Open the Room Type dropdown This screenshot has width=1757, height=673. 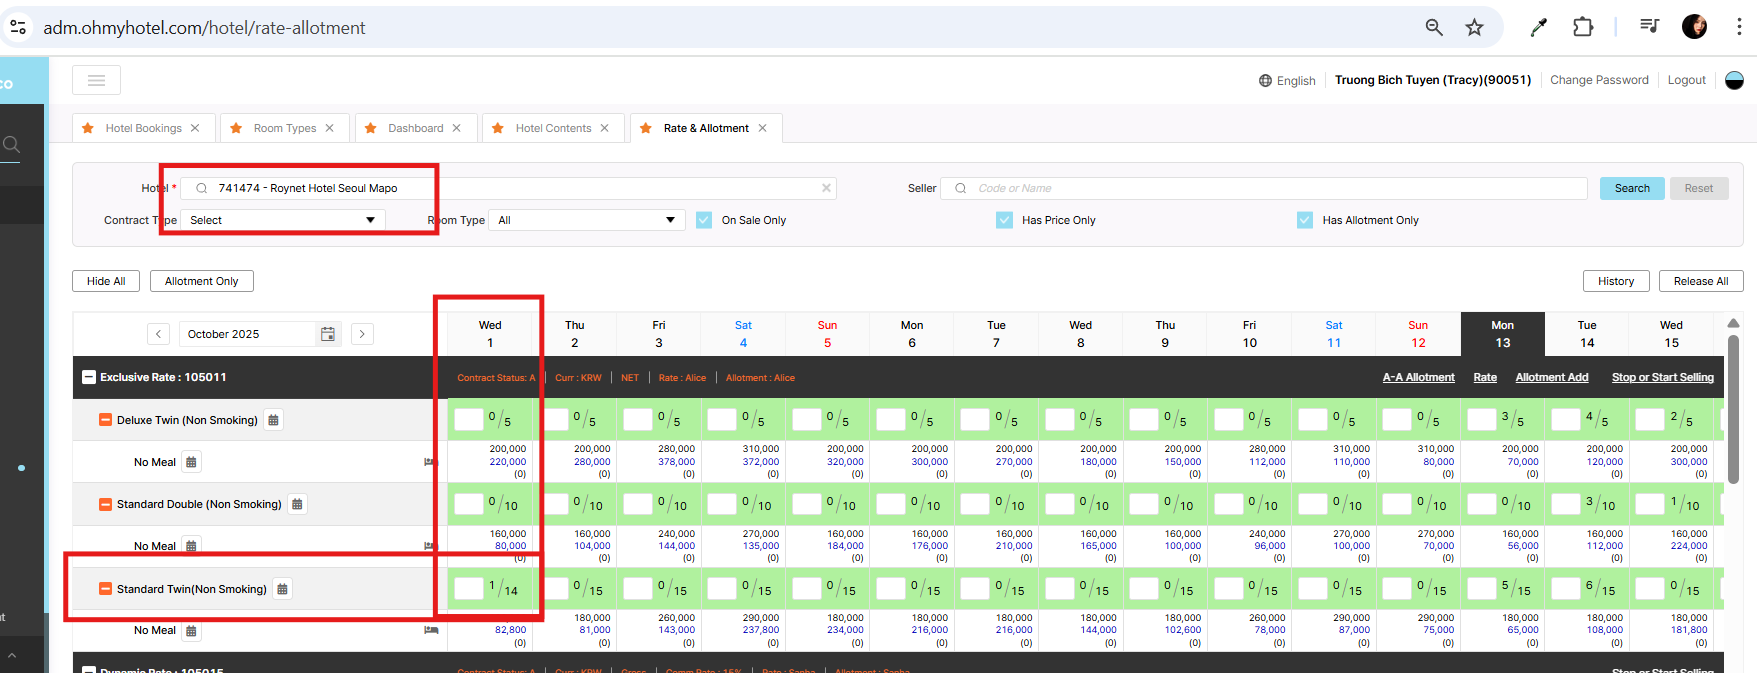[586, 220]
